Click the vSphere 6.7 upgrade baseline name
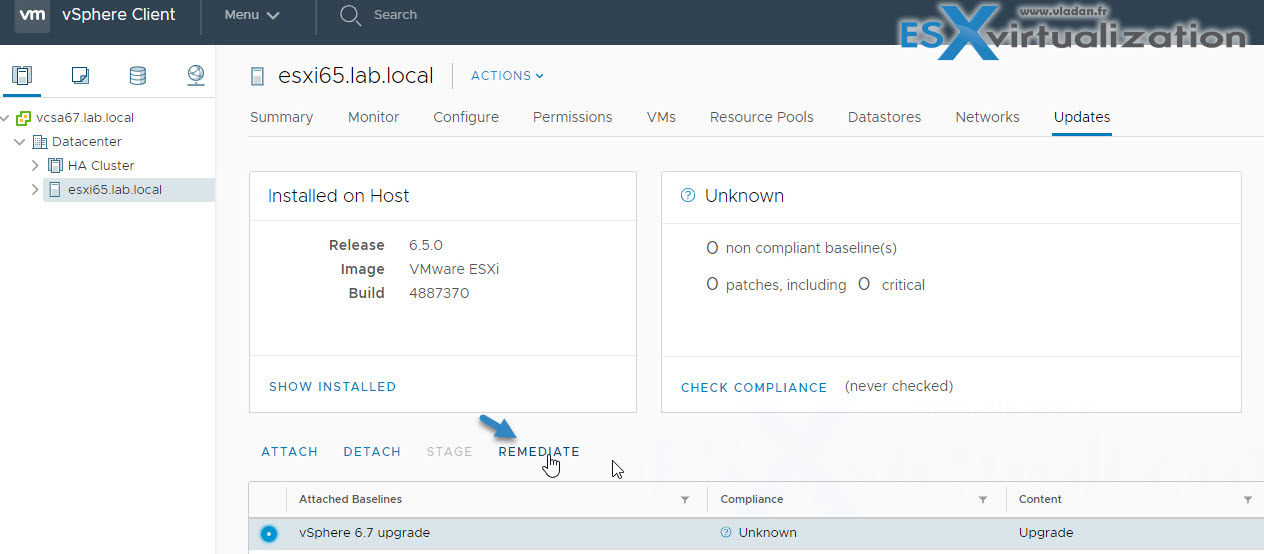The width and height of the screenshot is (1264, 554). [364, 533]
